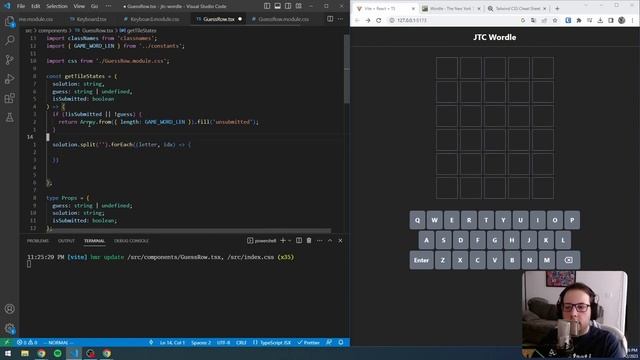The height and width of the screenshot is (360, 640).
Task: Open browser downloads icon
Action: coord(600,20)
